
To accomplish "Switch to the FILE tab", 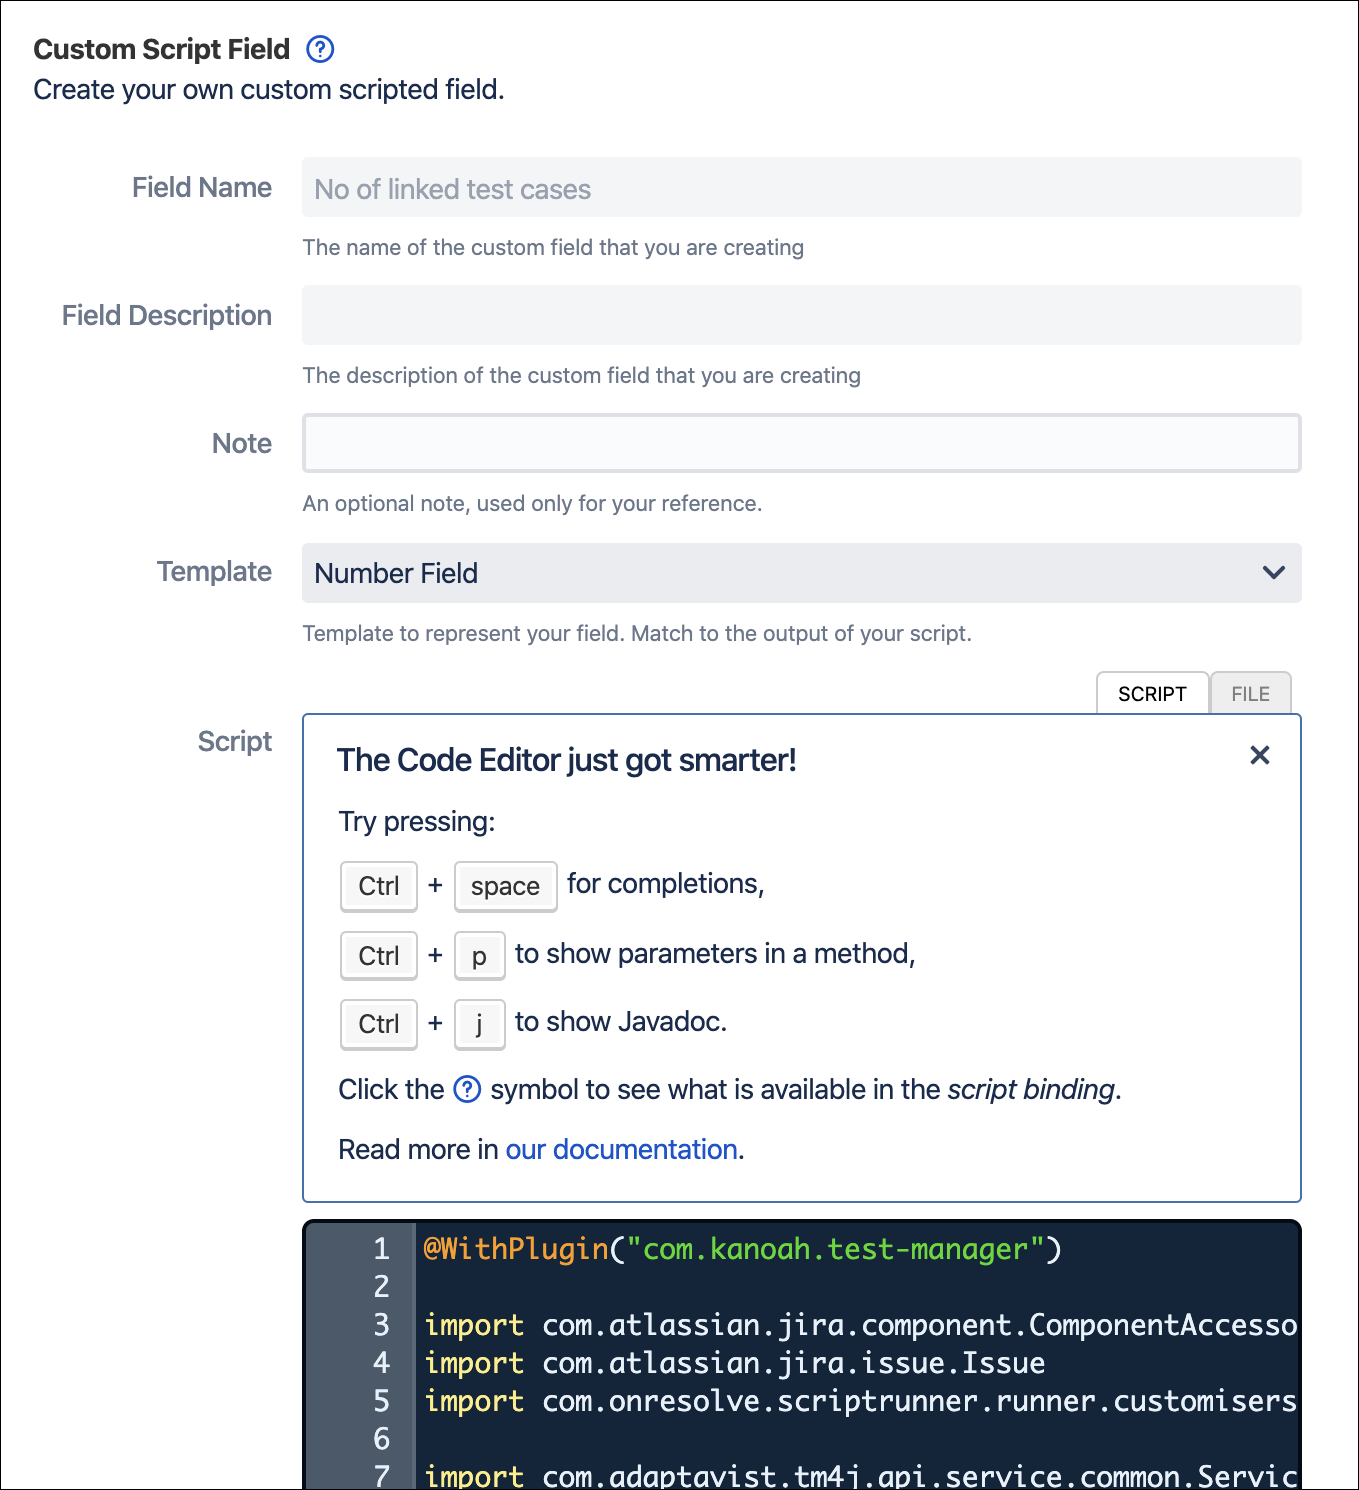I will (1250, 692).
